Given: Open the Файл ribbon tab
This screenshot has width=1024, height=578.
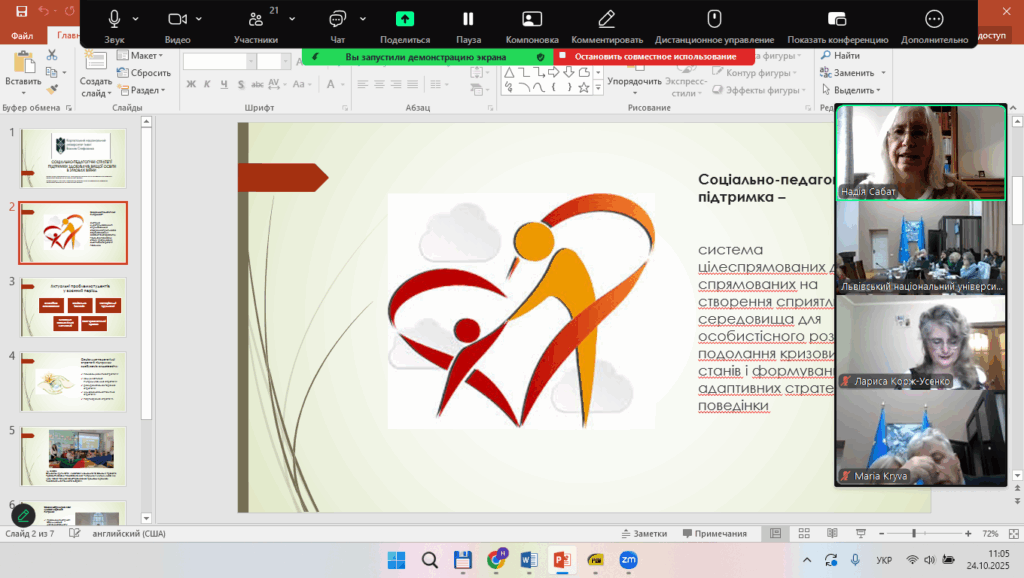Looking at the screenshot, I should (x=22, y=35).
